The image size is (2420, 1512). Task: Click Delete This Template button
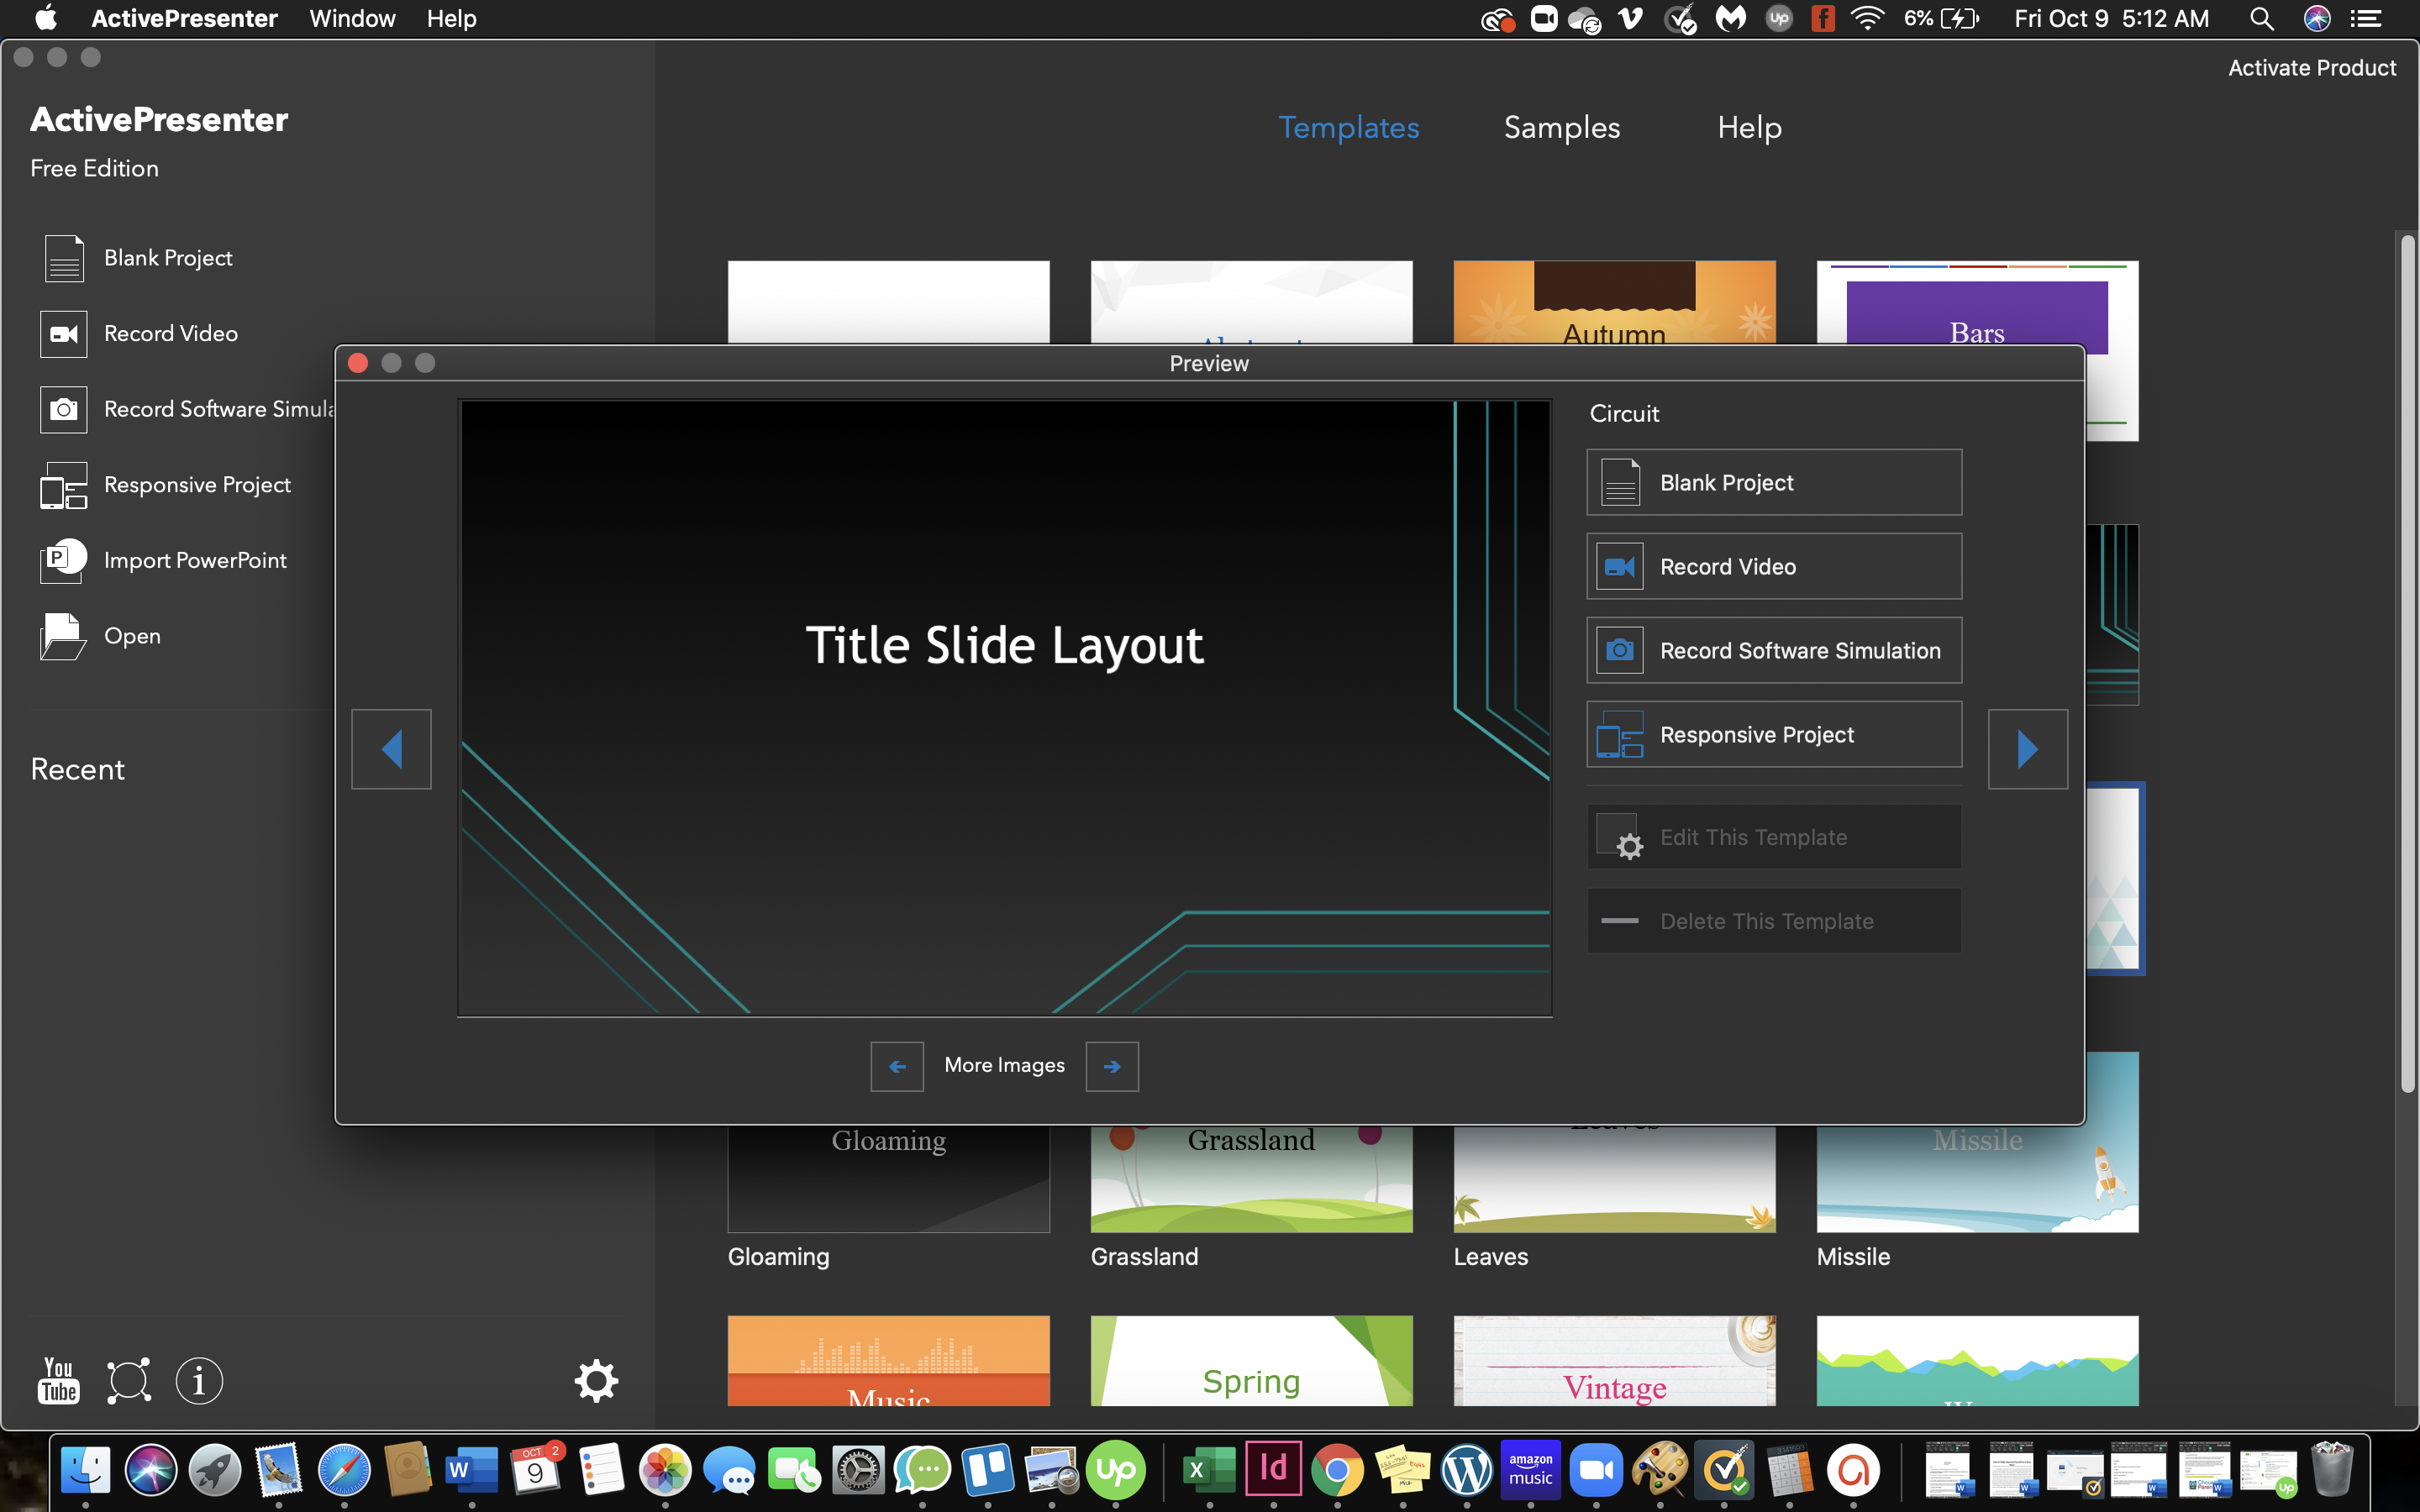1774,921
